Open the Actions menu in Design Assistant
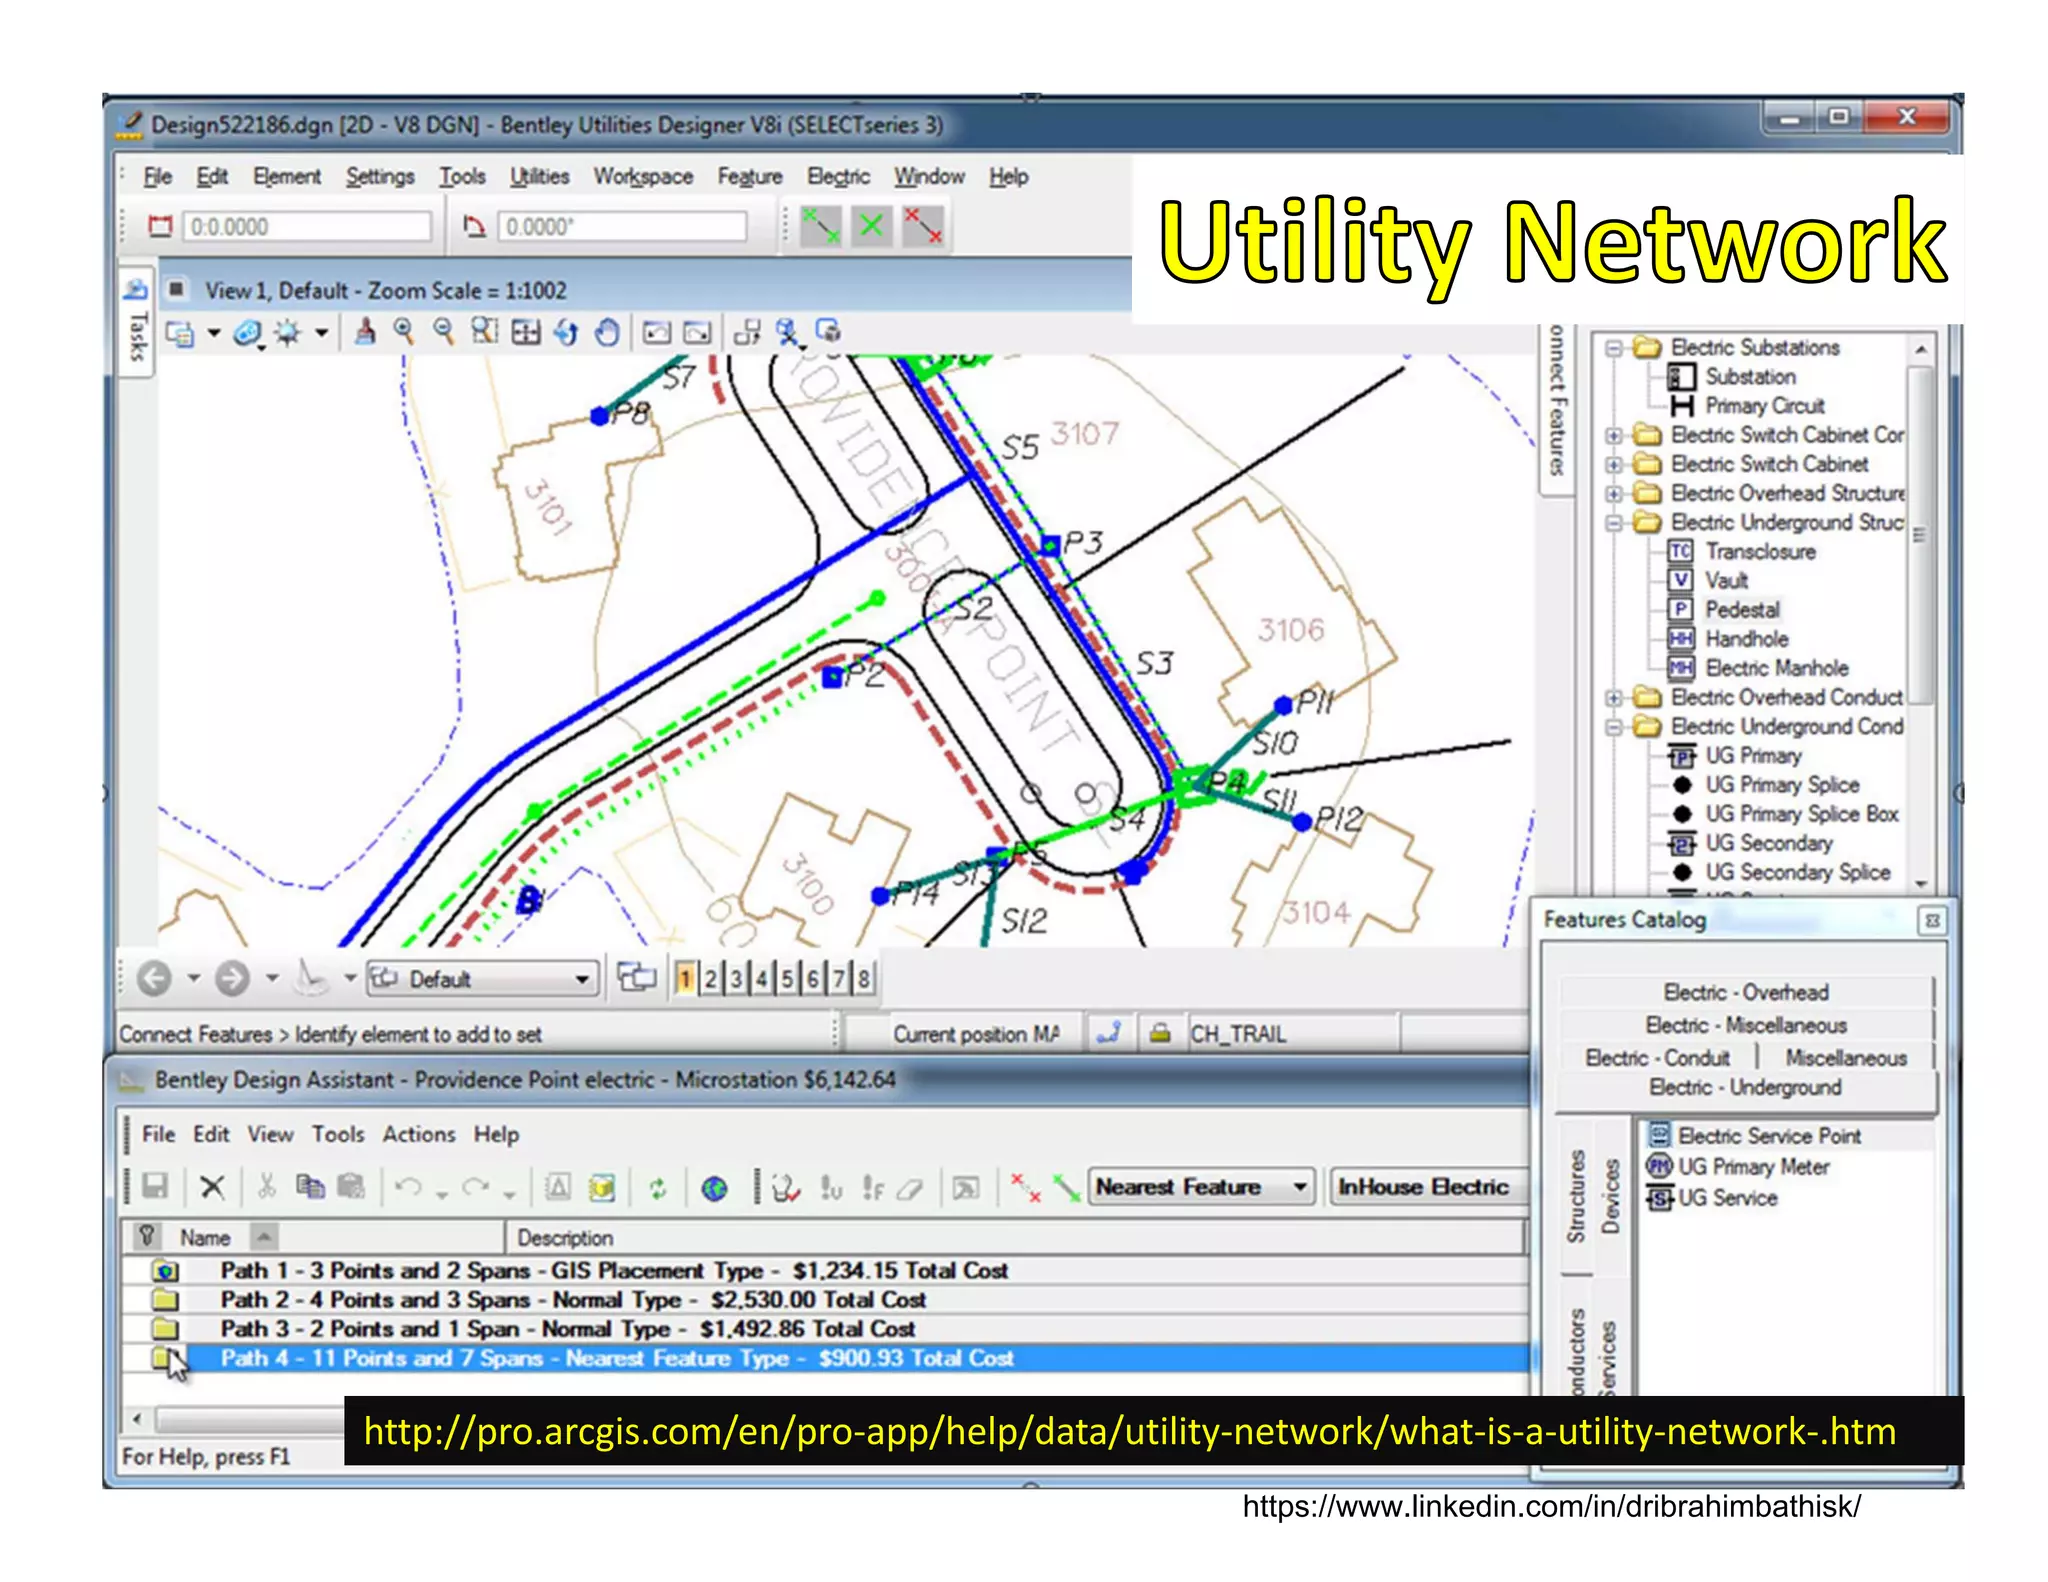Viewport: 2048px width, 1582px height. pos(418,1134)
